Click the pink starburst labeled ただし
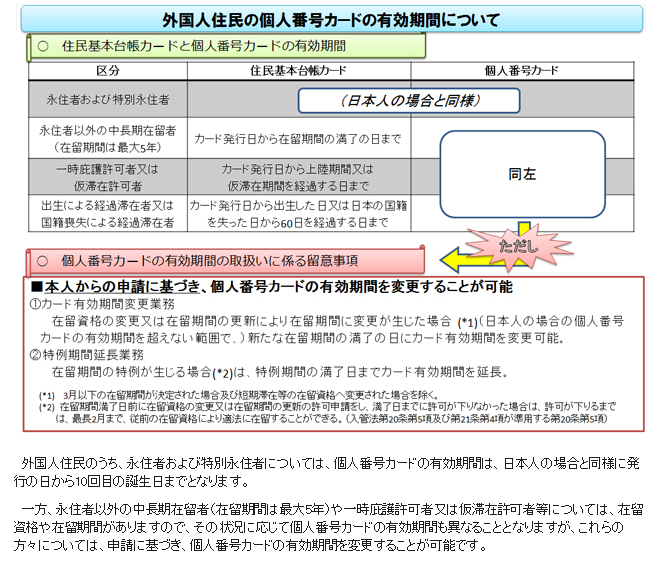 [519, 246]
